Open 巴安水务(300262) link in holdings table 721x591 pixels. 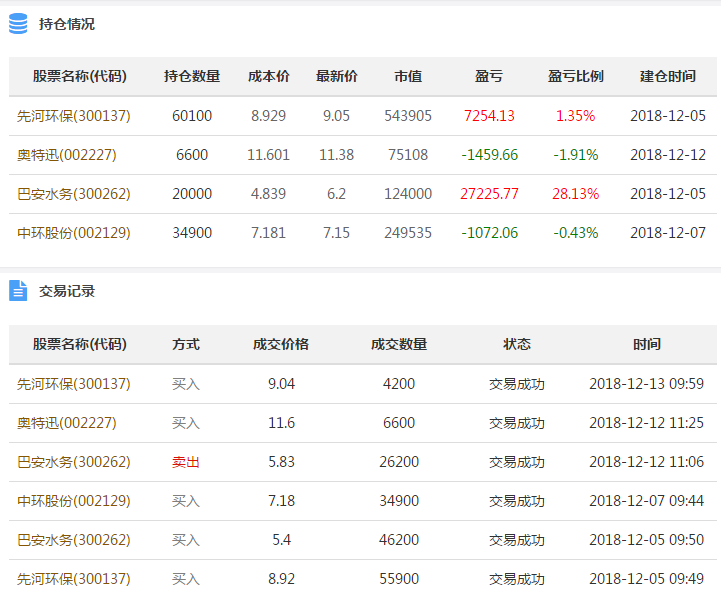coord(74,194)
